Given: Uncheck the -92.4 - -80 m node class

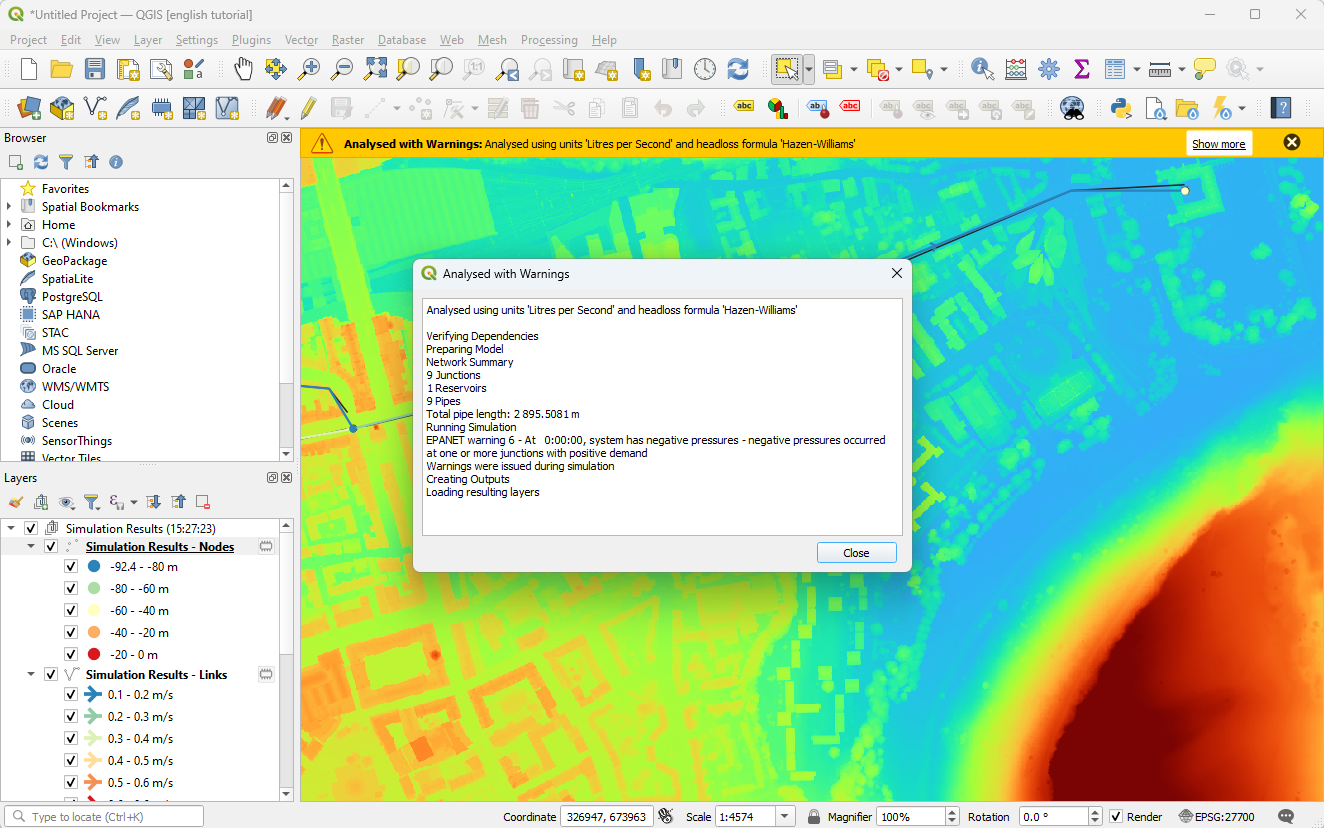Looking at the screenshot, I should coord(71,567).
